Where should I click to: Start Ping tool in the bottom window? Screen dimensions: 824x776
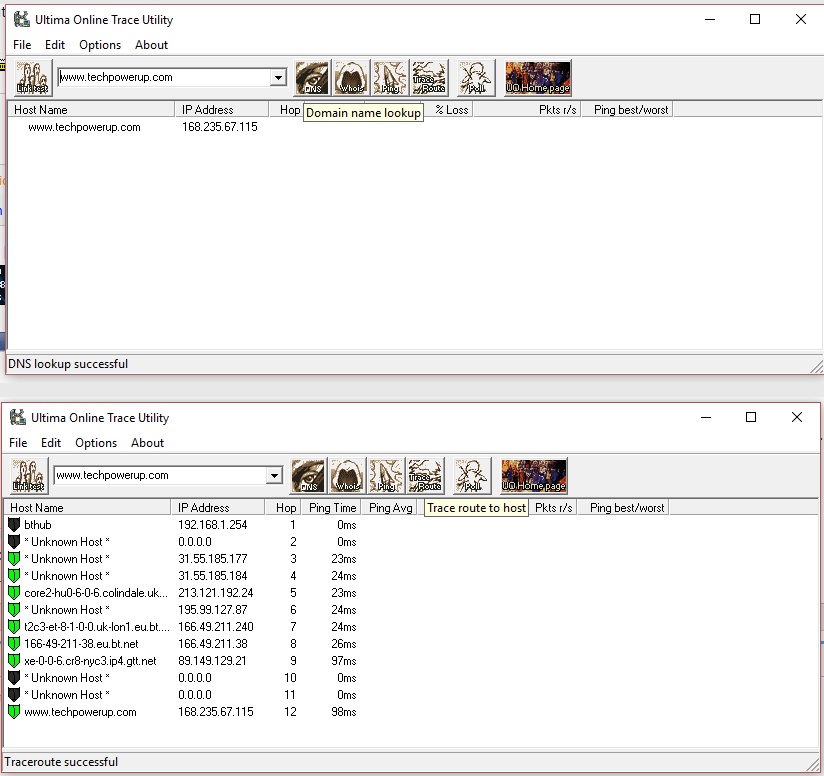point(386,476)
